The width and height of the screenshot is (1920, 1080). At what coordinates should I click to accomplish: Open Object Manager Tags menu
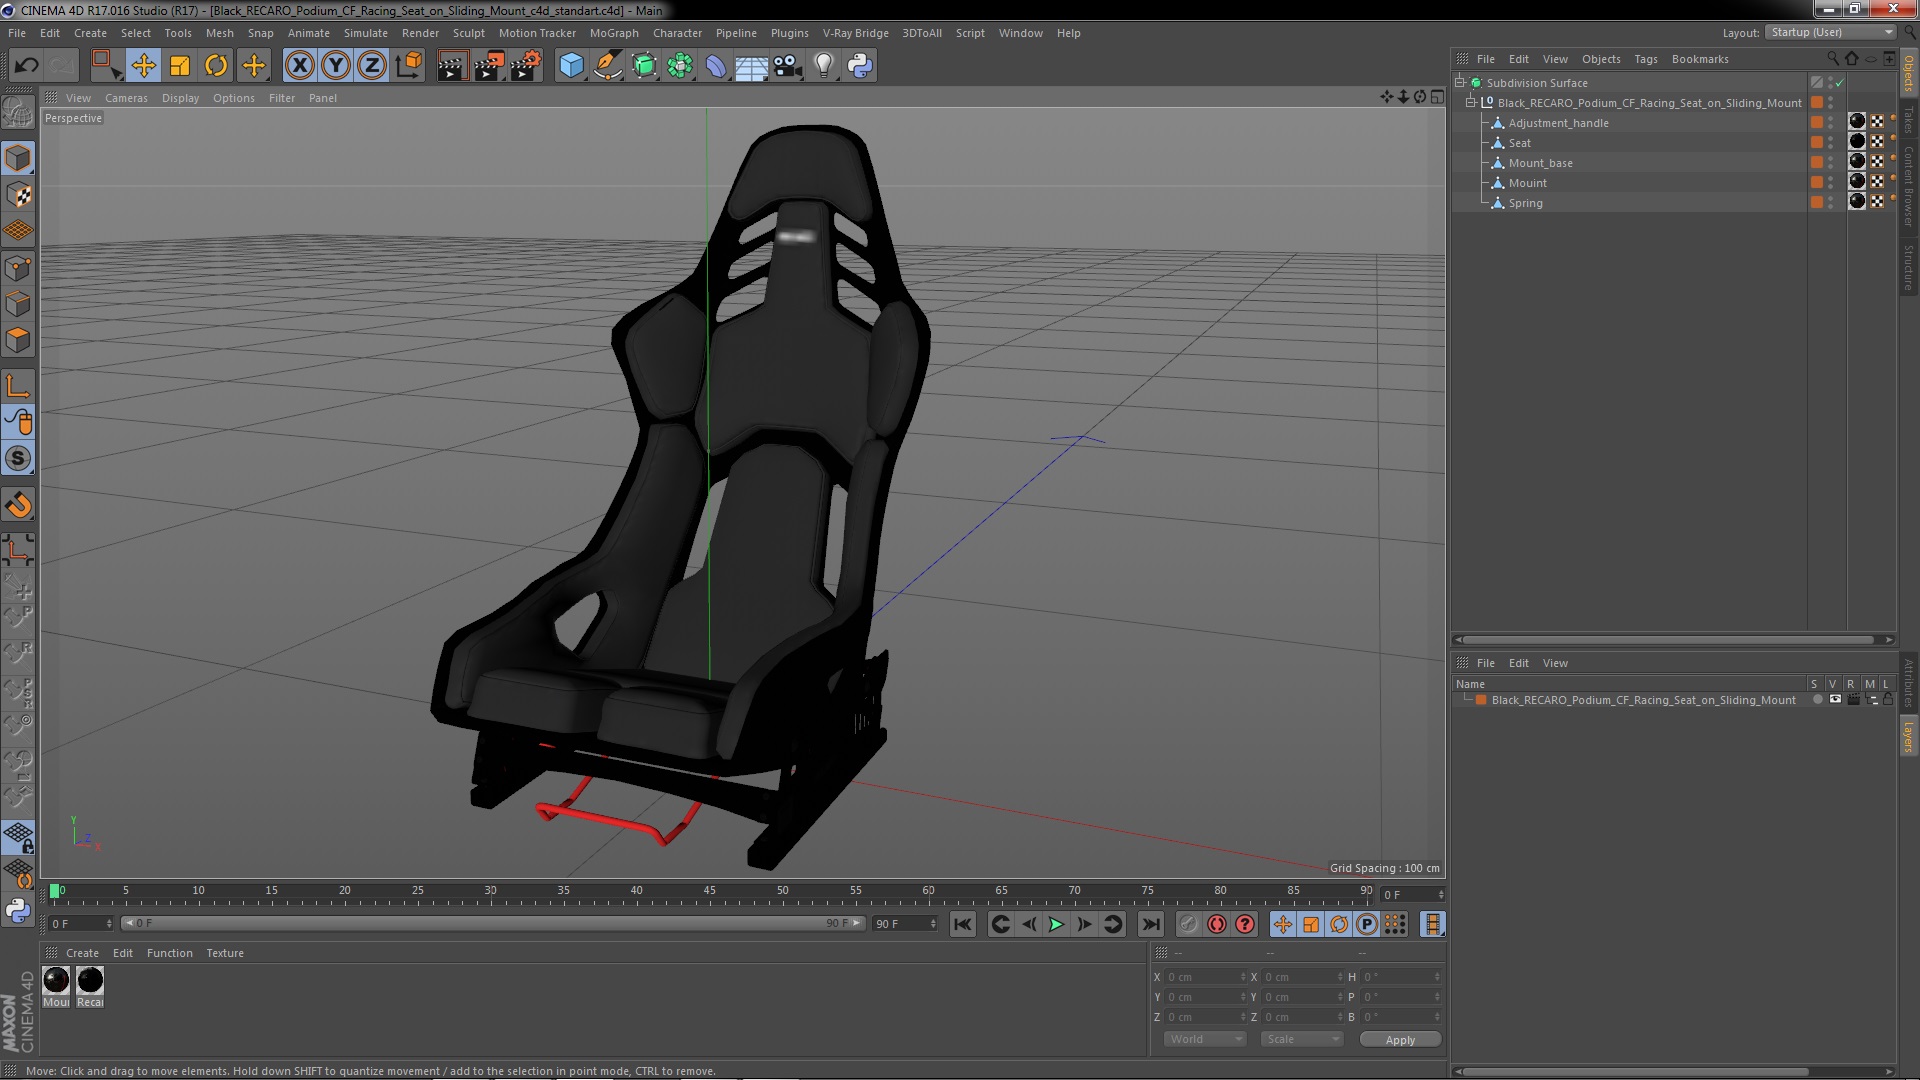(x=1646, y=59)
